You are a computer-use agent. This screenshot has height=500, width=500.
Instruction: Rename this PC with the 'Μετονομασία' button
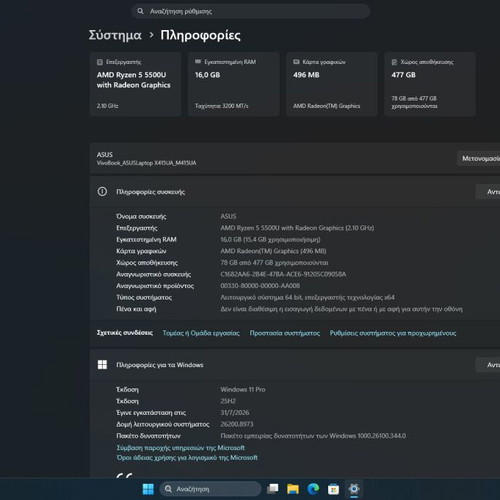click(479, 158)
